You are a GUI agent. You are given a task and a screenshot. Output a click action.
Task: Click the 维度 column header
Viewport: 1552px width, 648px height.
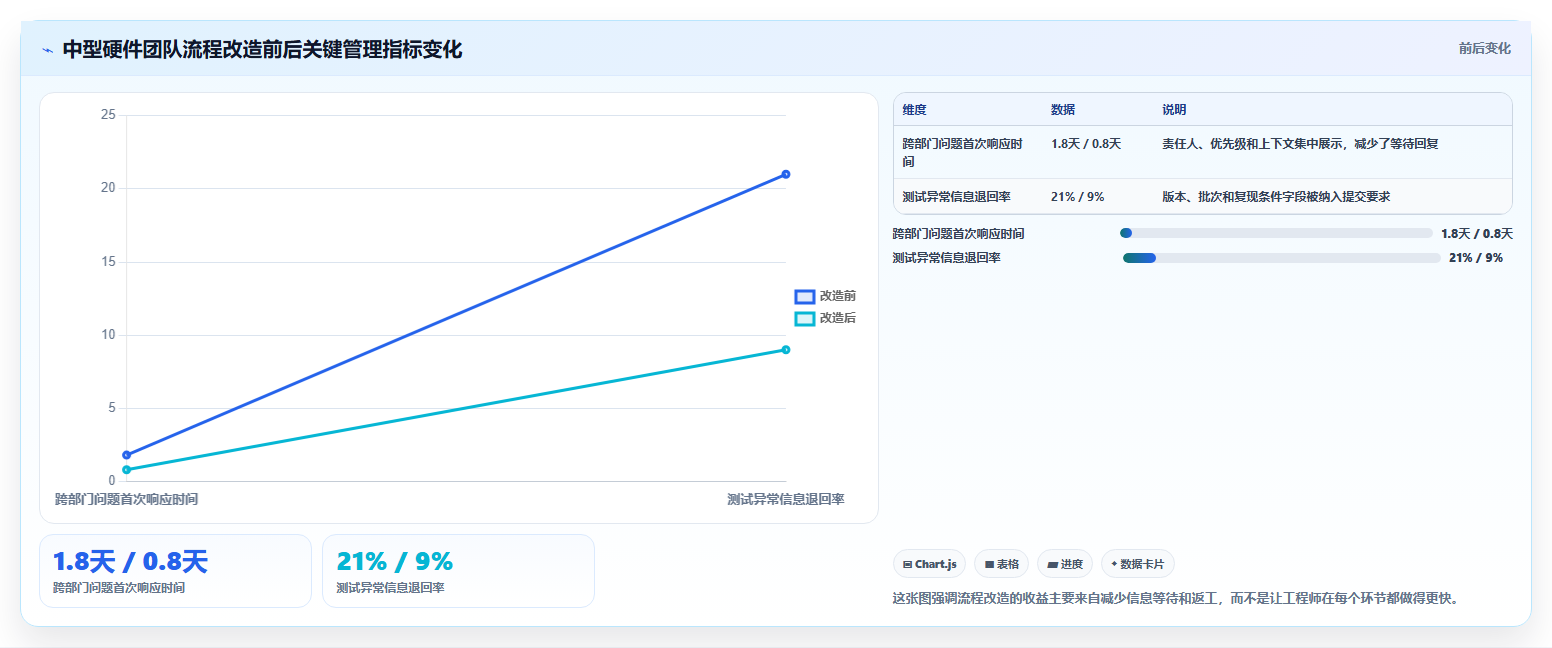pyautogui.click(x=914, y=110)
